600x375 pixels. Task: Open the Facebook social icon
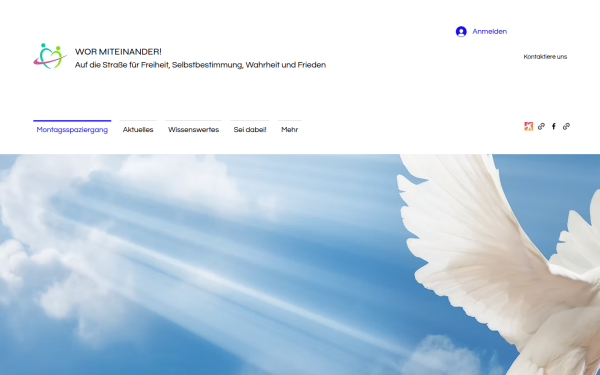pyautogui.click(x=554, y=126)
